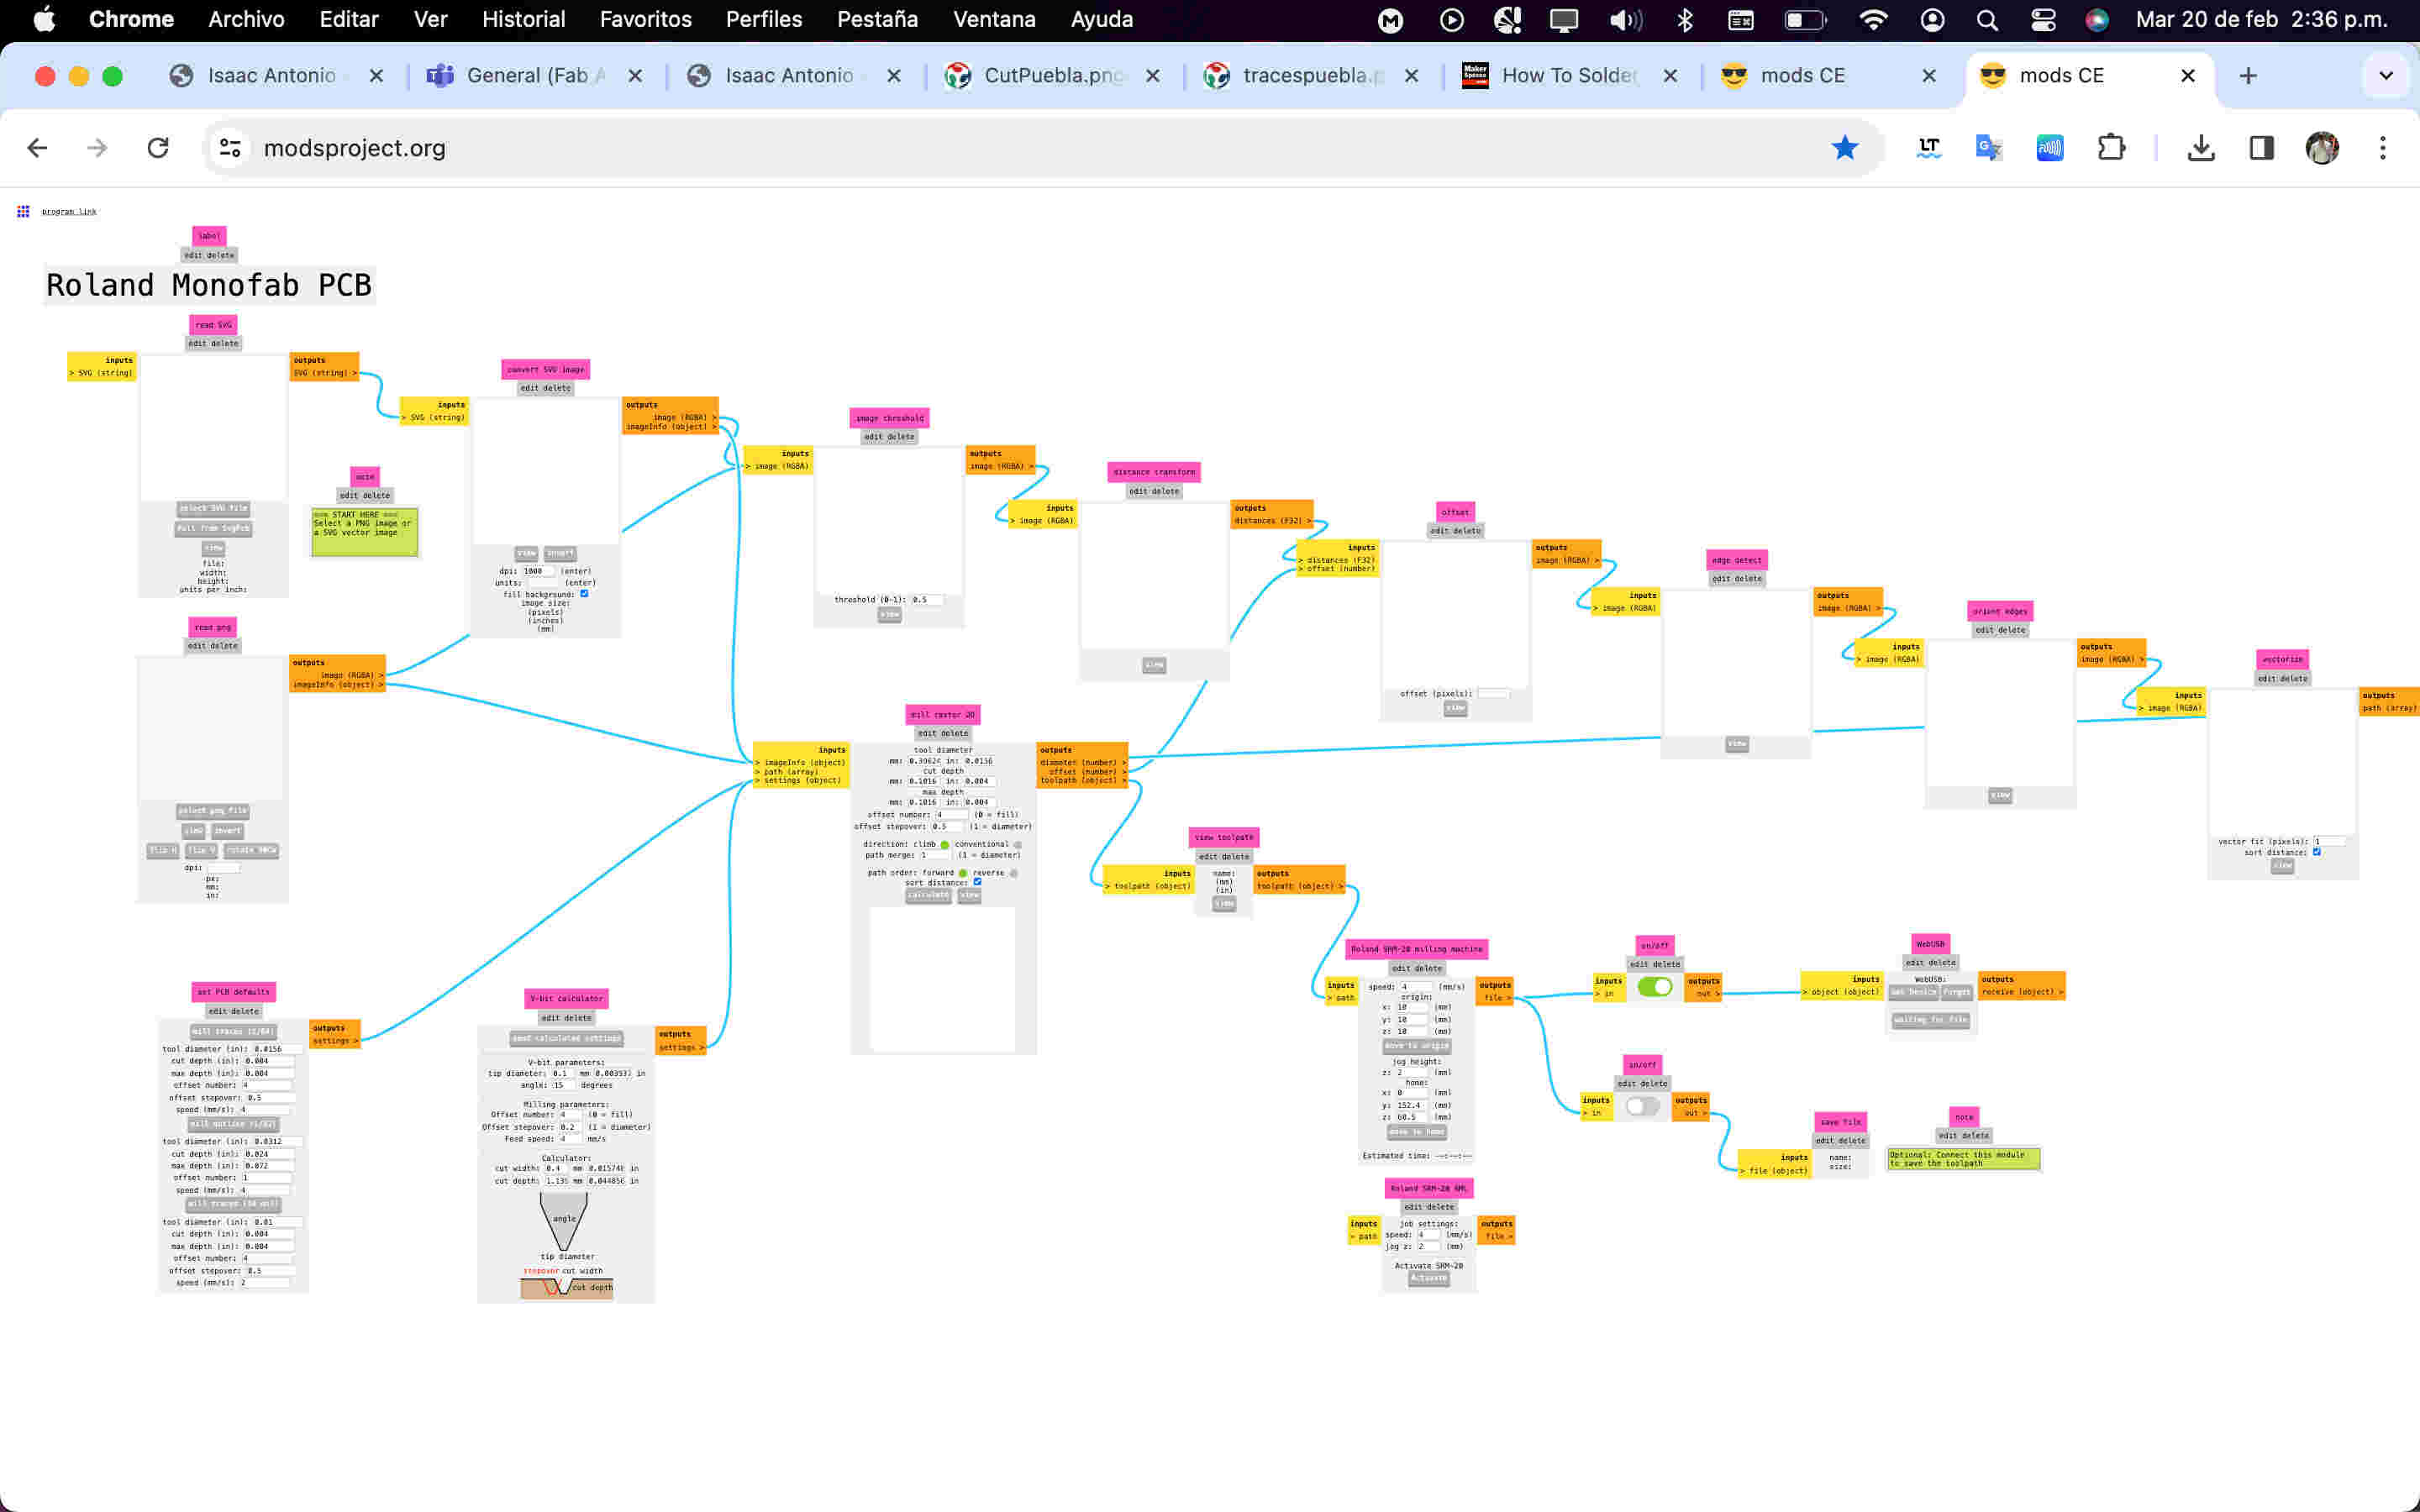Image resolution: width=2420 pixels, height=1512 pixels.
Task: Open Google Translate extension icon
Action: coord(1989,148)
